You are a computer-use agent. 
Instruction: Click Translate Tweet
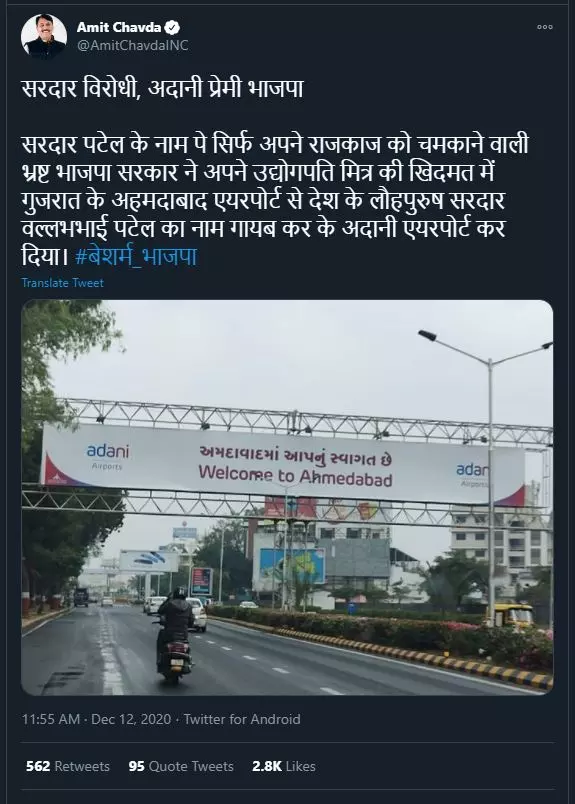pyautogui.click(x=63, y=283)
